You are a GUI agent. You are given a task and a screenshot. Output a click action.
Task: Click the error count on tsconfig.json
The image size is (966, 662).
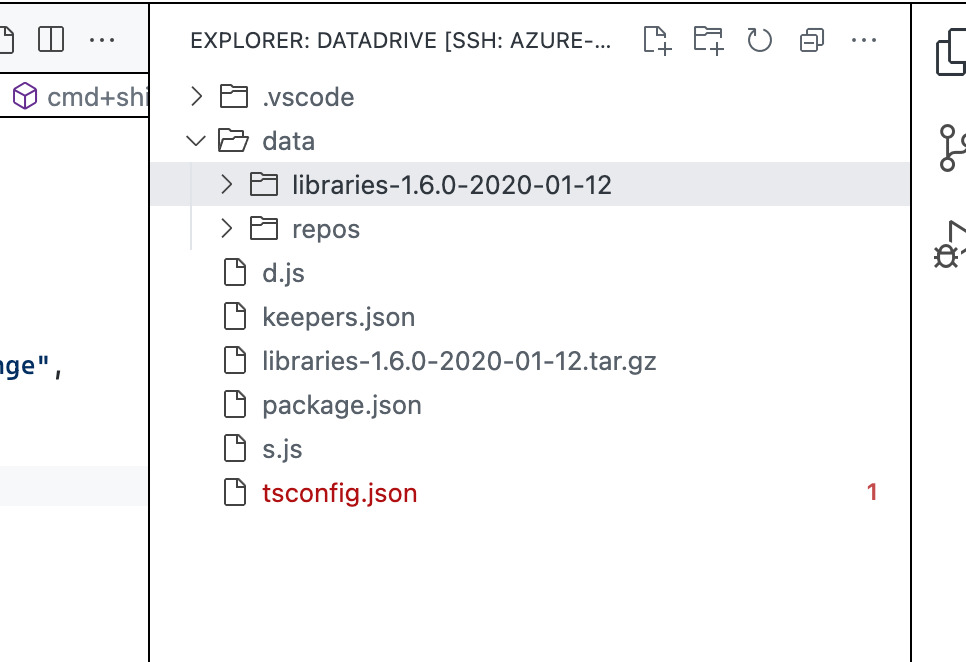pyautogui.click(x=871, y=491)
